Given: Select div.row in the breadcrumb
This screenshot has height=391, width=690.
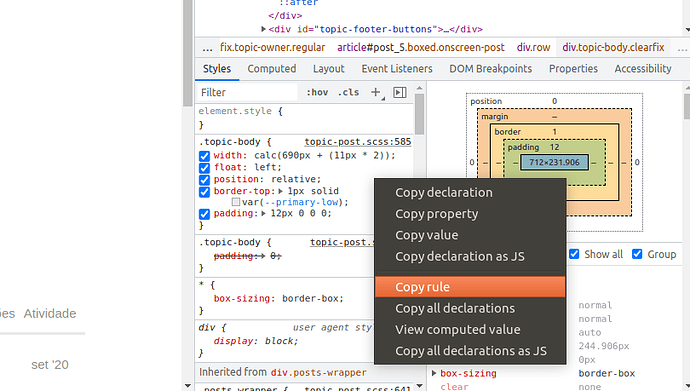Looking at the screenshot, I should [x=533, y=48].
